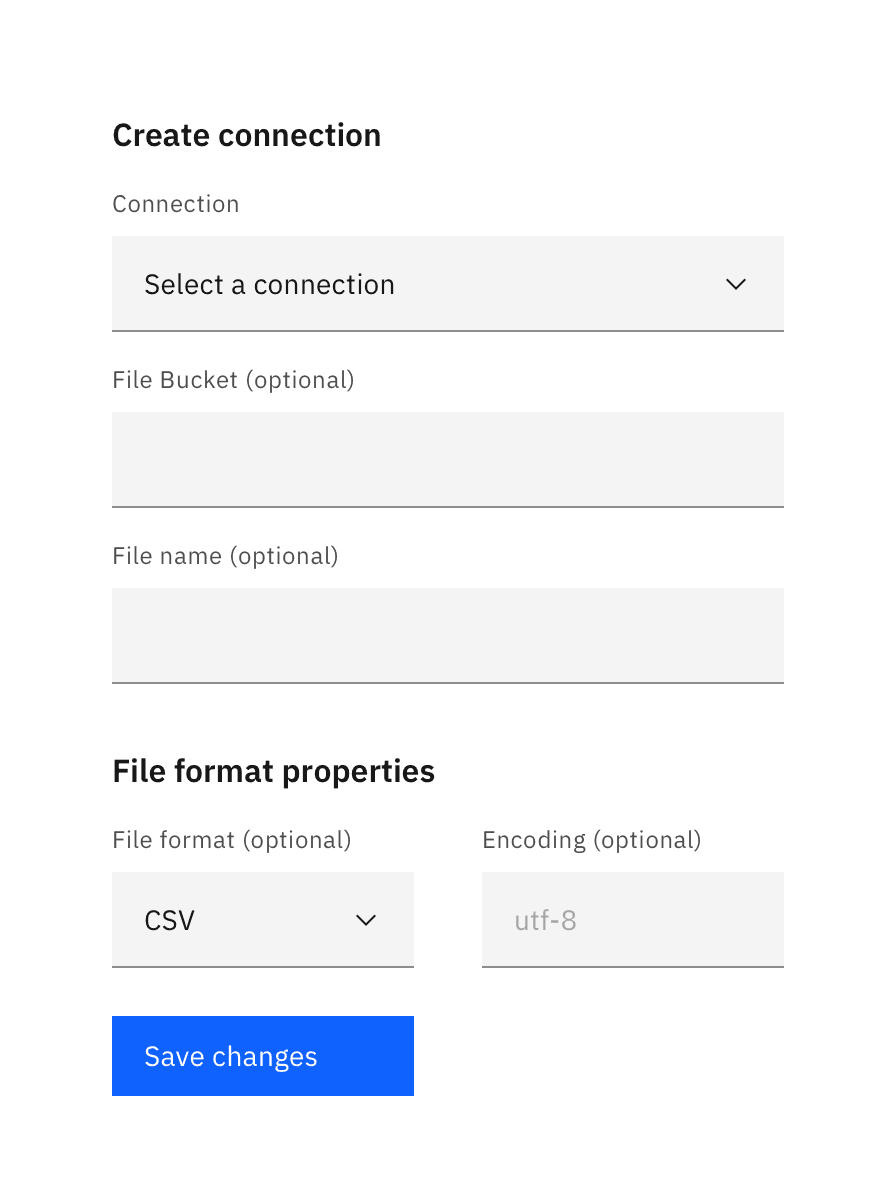Click the 'Save changes' button label text
This screenshot has width=896, height=1192.
pos(230,1057)
